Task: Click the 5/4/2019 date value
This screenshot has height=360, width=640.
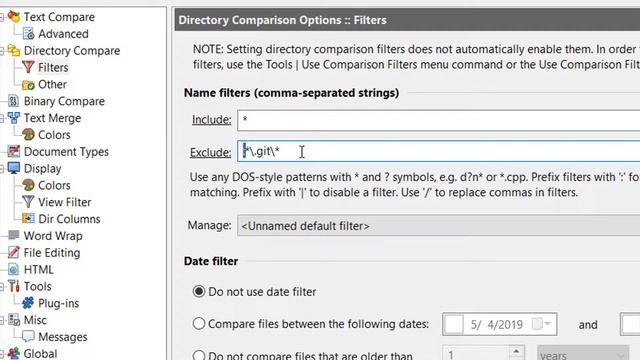Action: point(497,324)
